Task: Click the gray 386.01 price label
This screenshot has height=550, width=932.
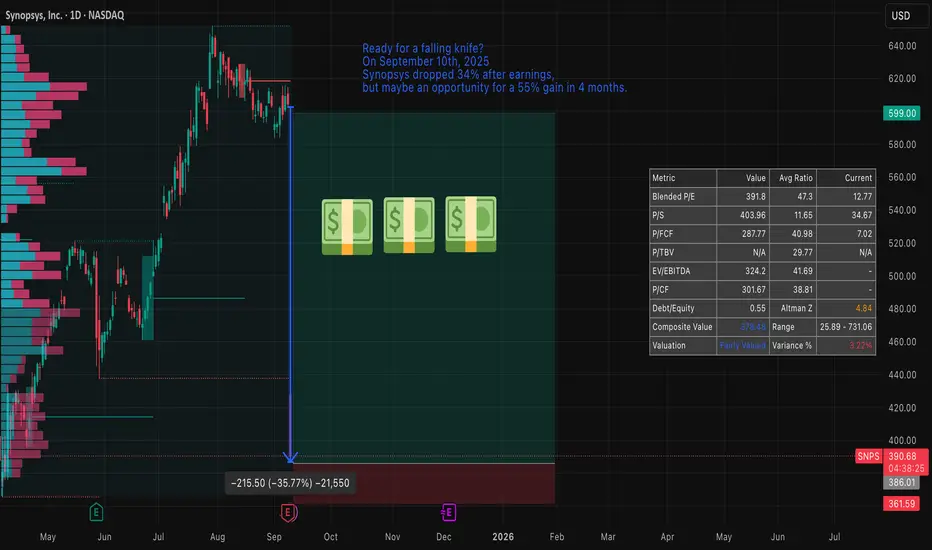Action: pyautogui.click(x=902, y=482)
